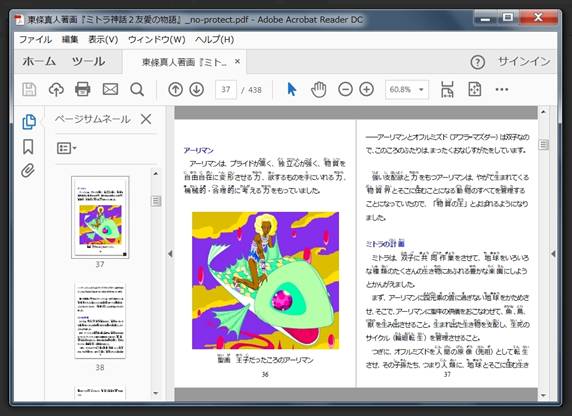Viewport: 572px width, 416px height.
Task: Close the page thumbnails panel
Action: (x=146, y=119)
